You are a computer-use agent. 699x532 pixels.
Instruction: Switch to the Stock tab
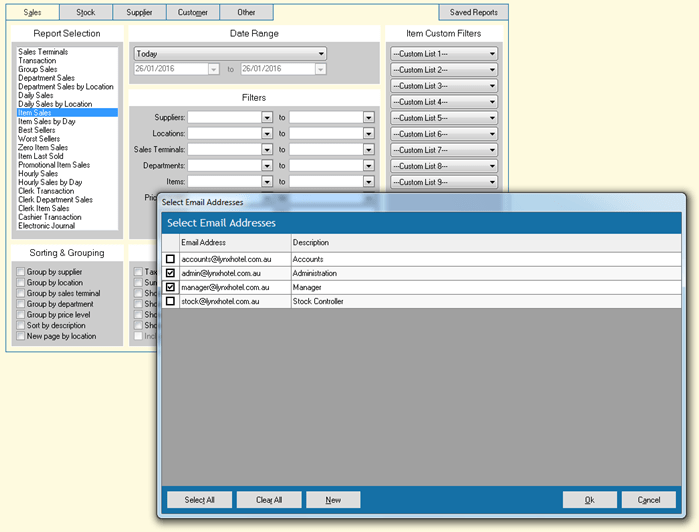pos(85,13)
